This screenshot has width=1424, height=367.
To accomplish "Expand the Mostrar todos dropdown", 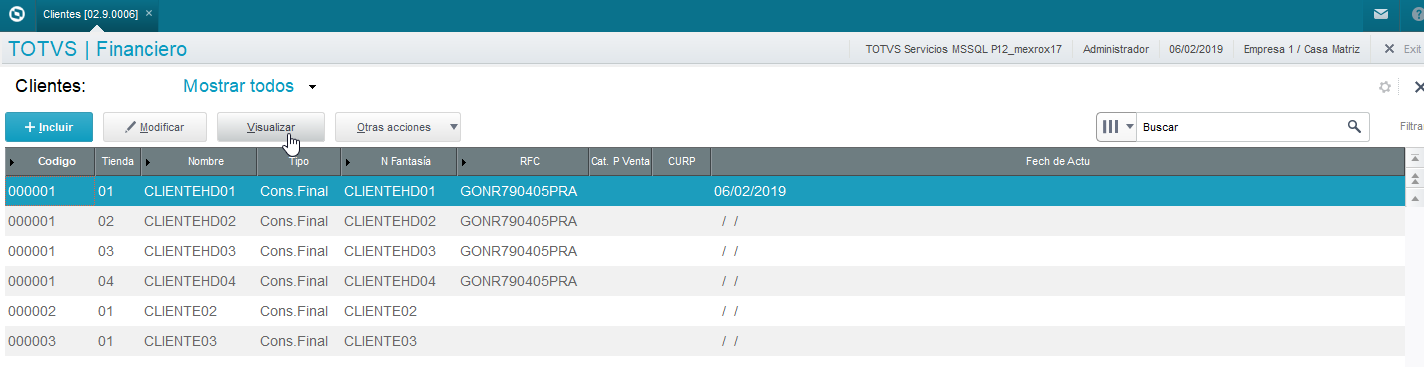I will pos(312,87).
